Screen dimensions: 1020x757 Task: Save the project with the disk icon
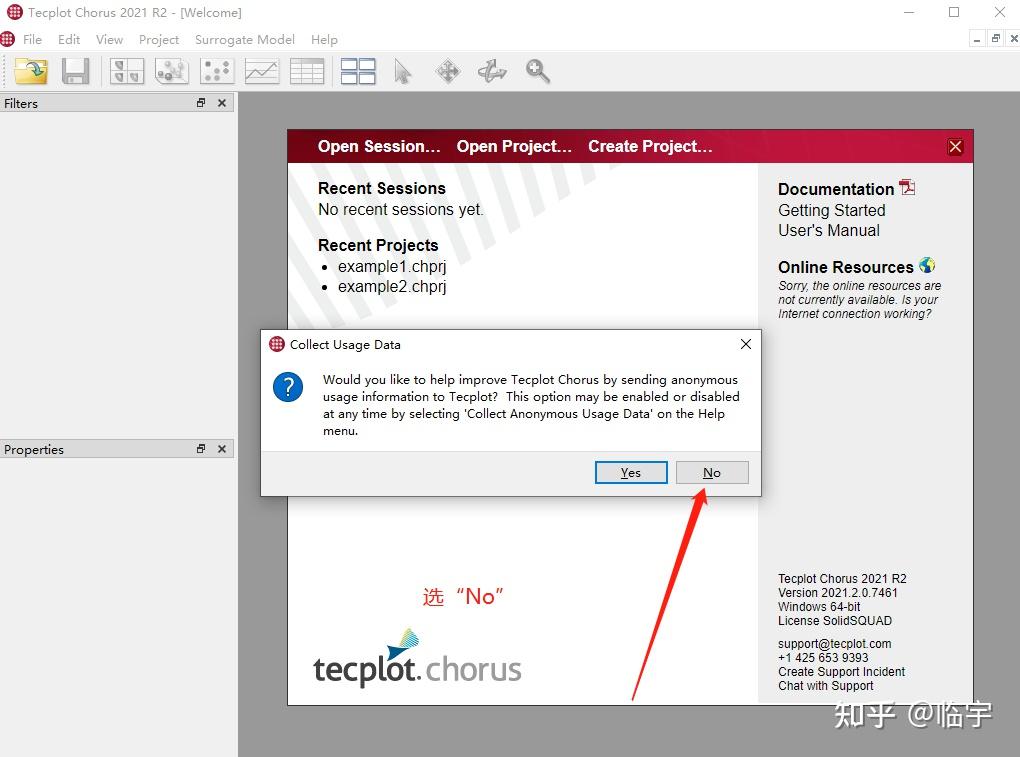coord(76,71)
